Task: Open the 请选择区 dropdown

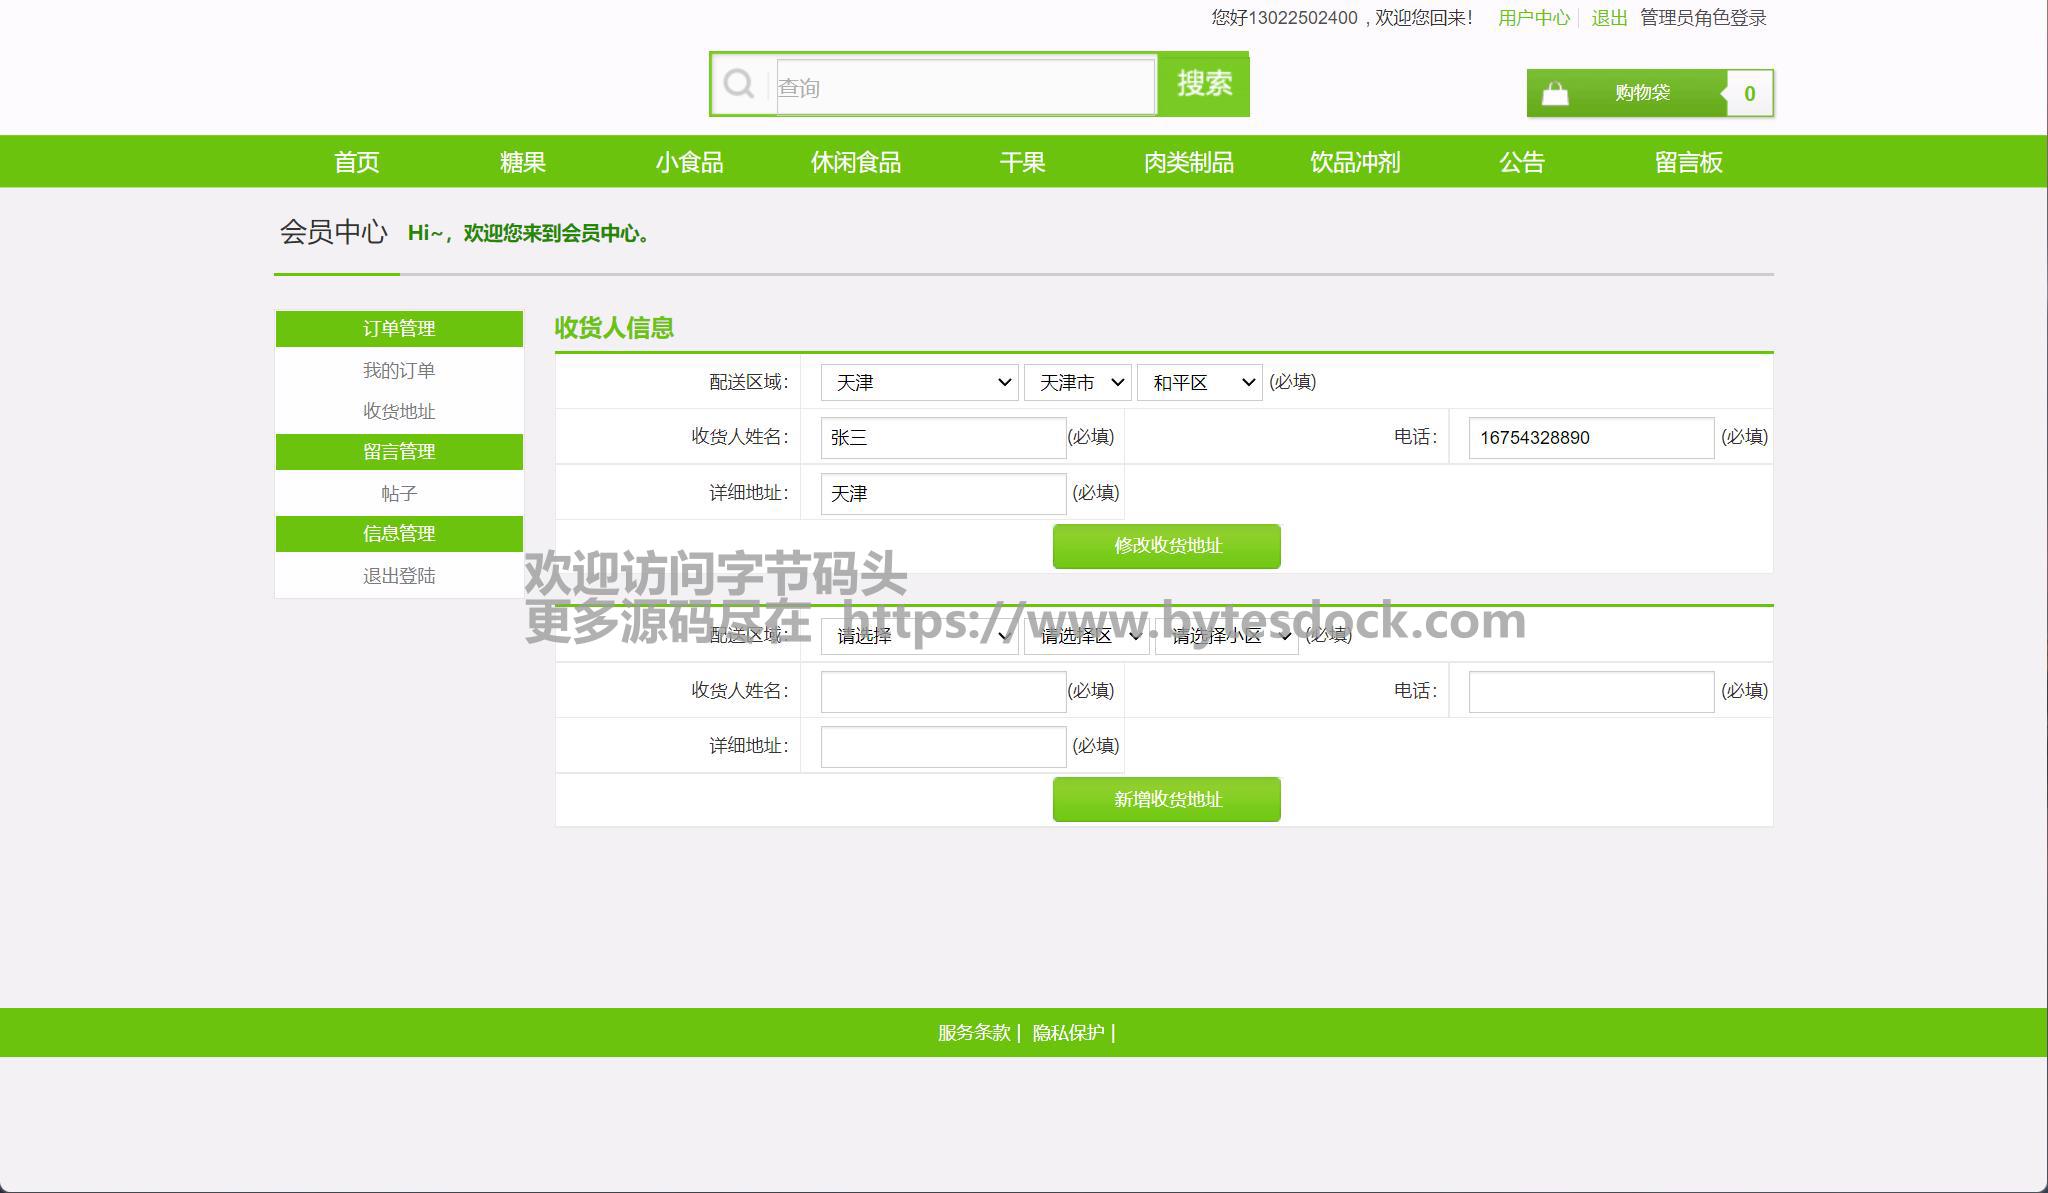Action: click(x=1086, y=636)
